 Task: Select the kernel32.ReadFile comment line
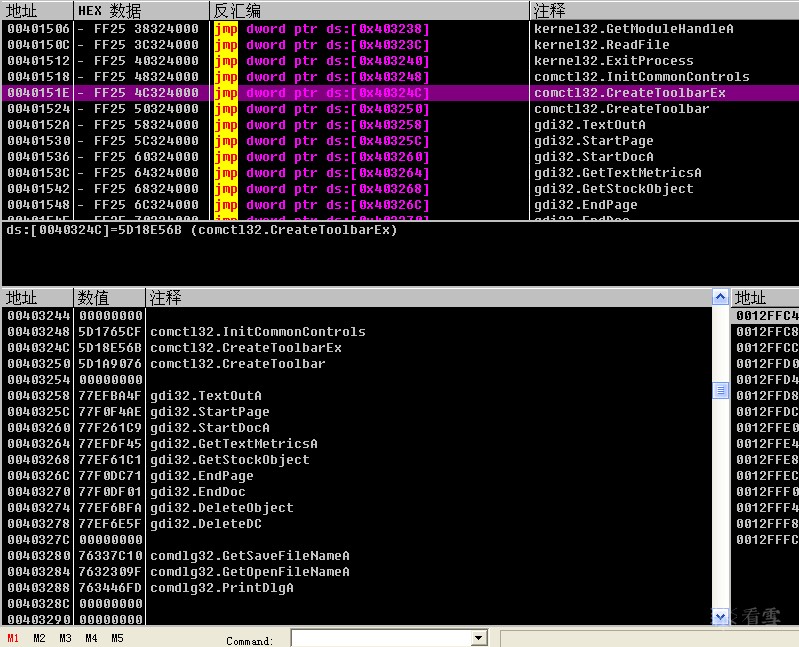tap(601, 45)
